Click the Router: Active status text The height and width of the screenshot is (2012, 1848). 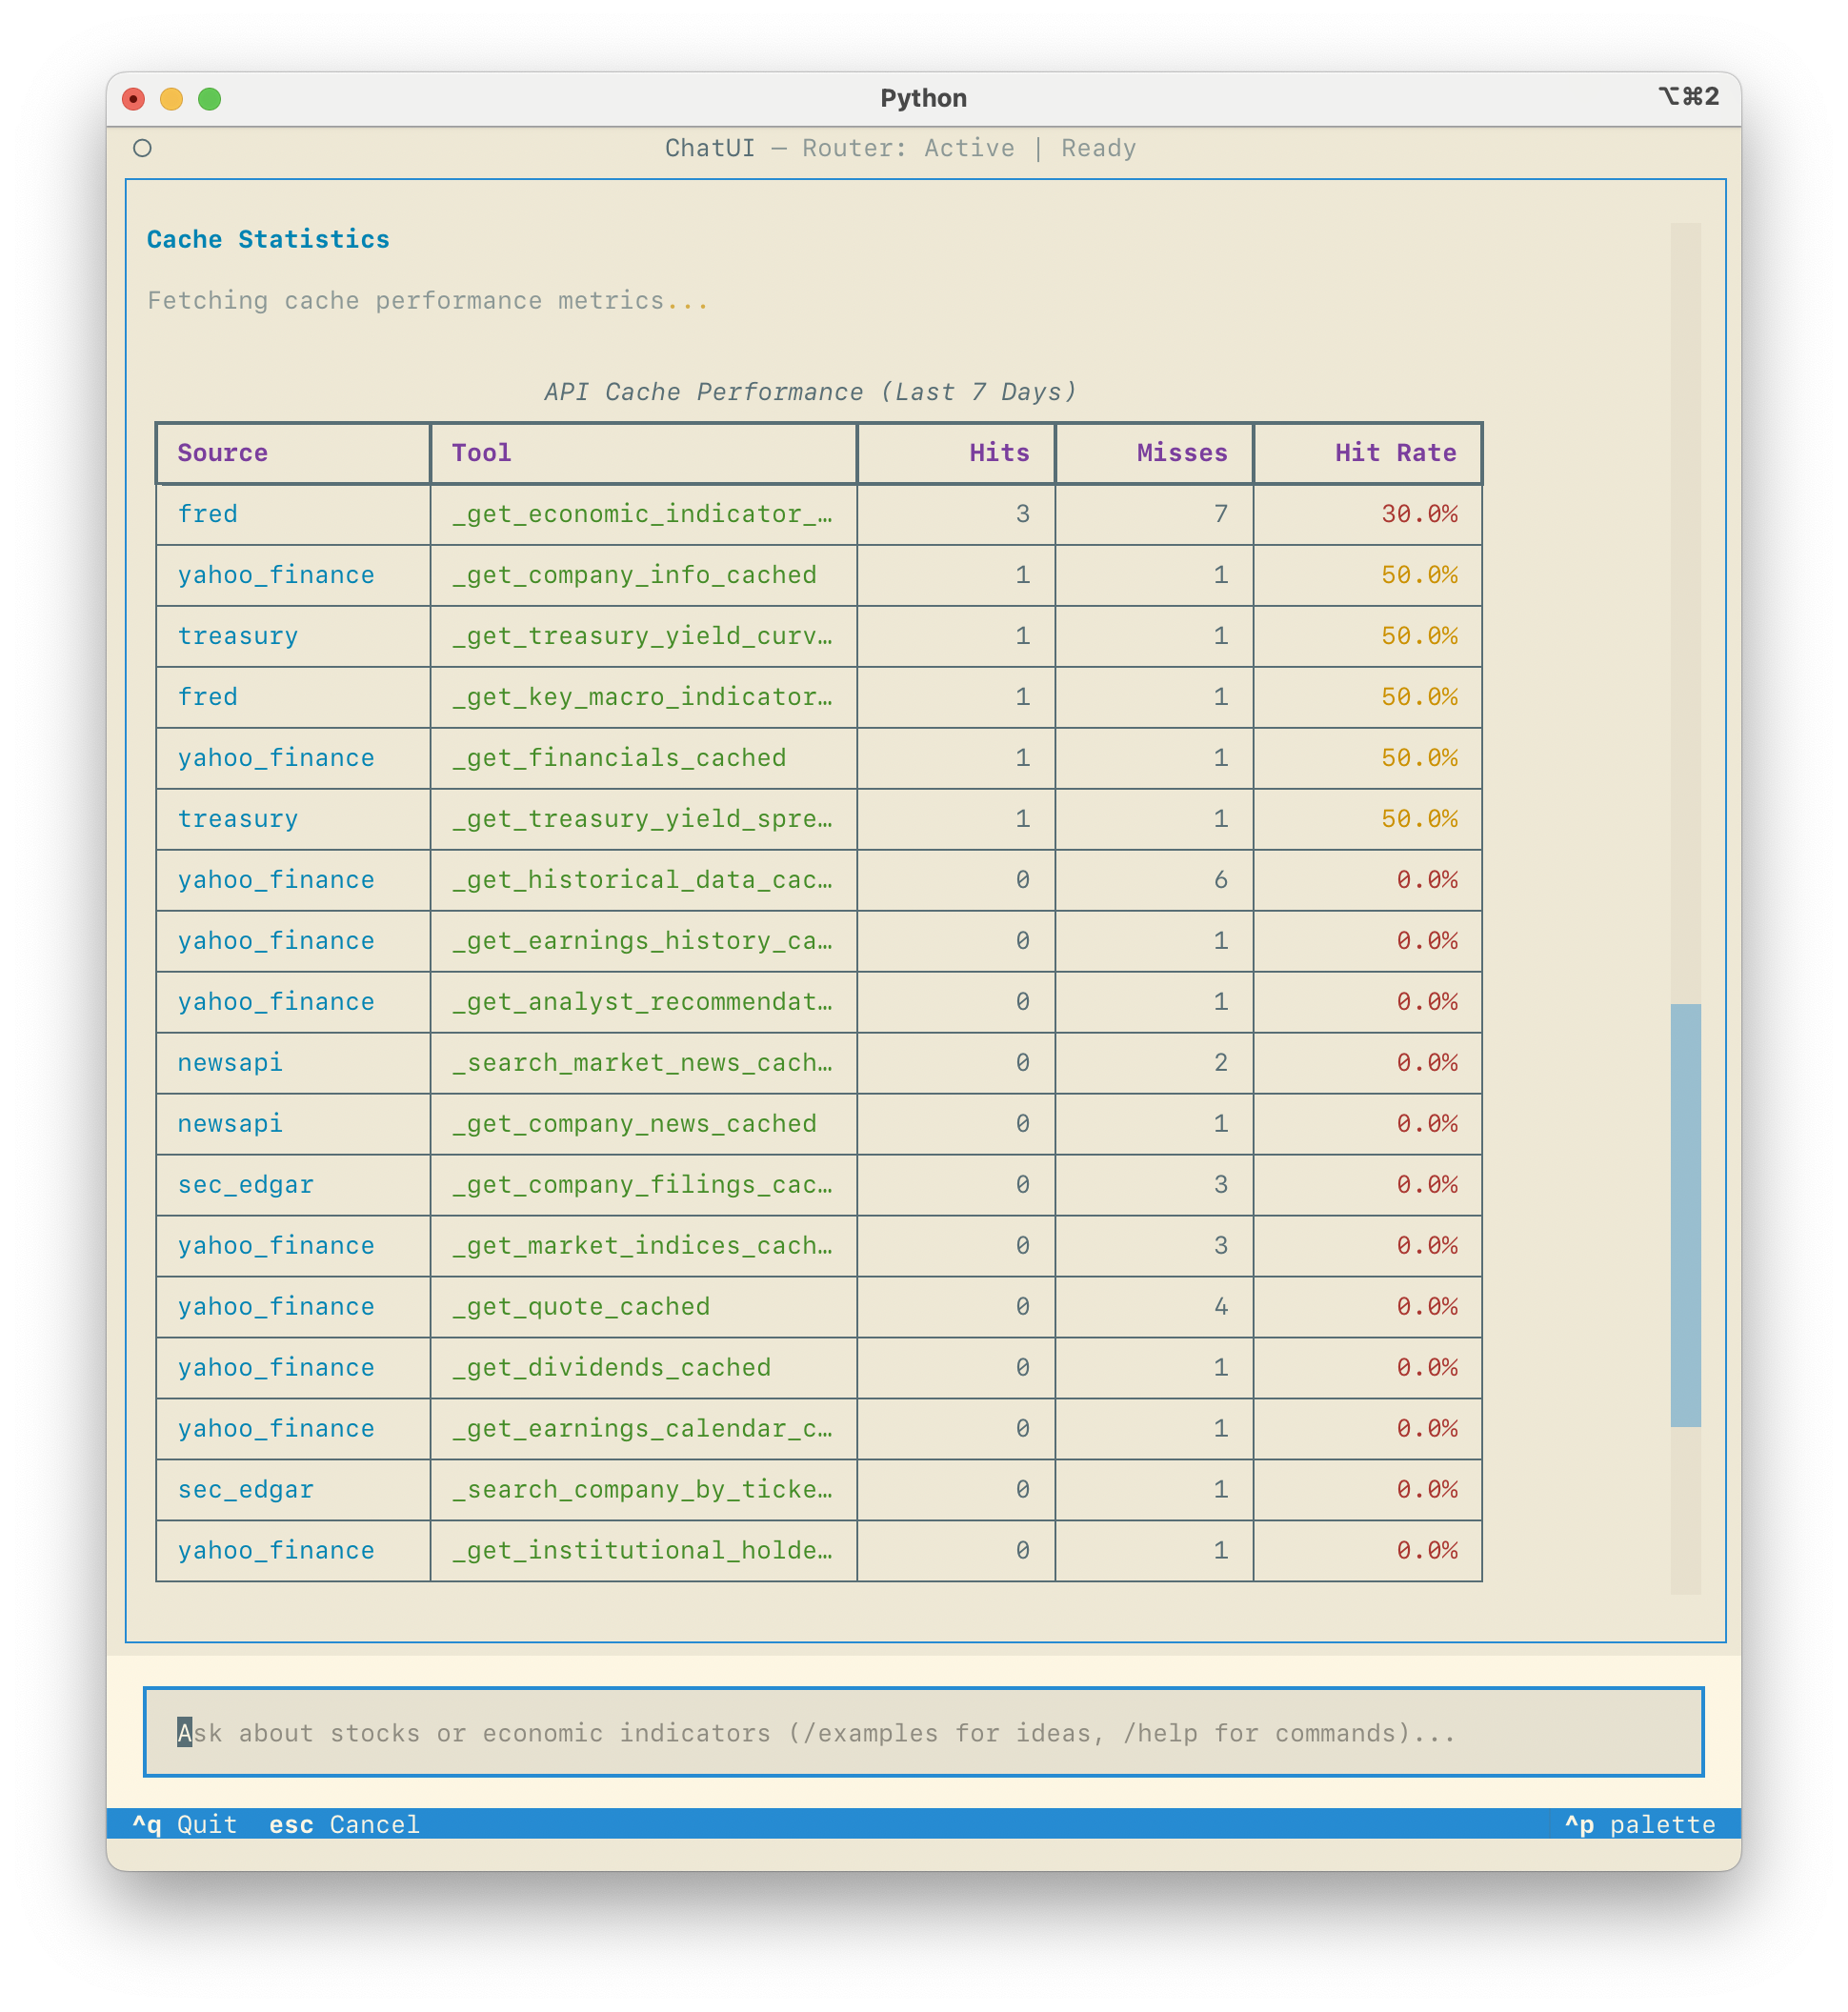908,148
